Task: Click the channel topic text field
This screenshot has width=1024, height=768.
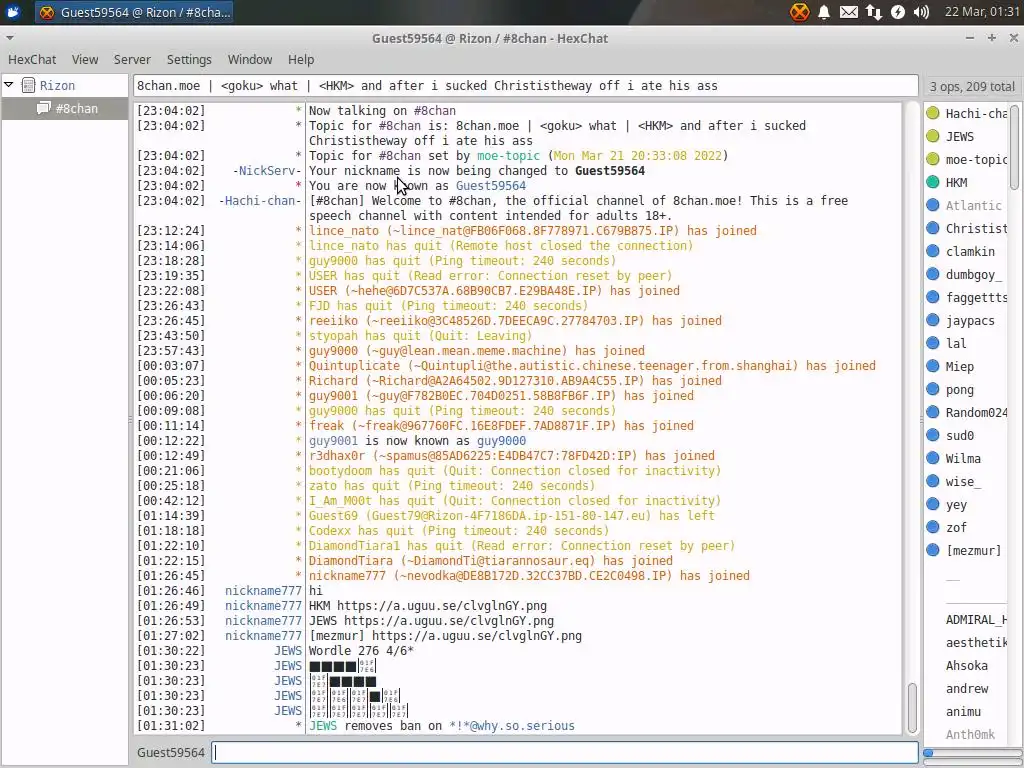Action: 526,86
